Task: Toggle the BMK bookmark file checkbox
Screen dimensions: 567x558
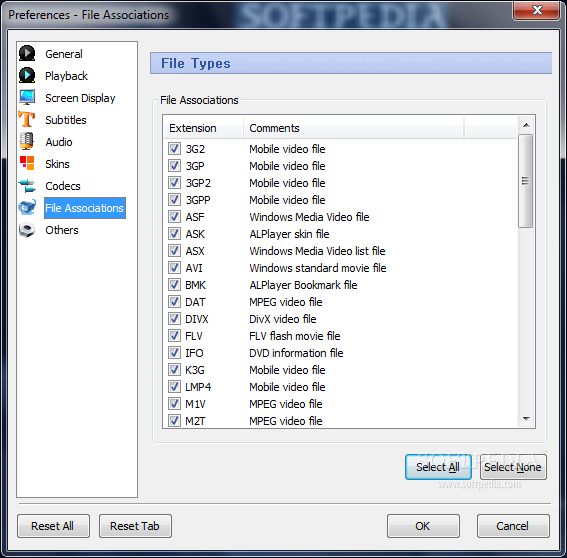Action: 174,285
